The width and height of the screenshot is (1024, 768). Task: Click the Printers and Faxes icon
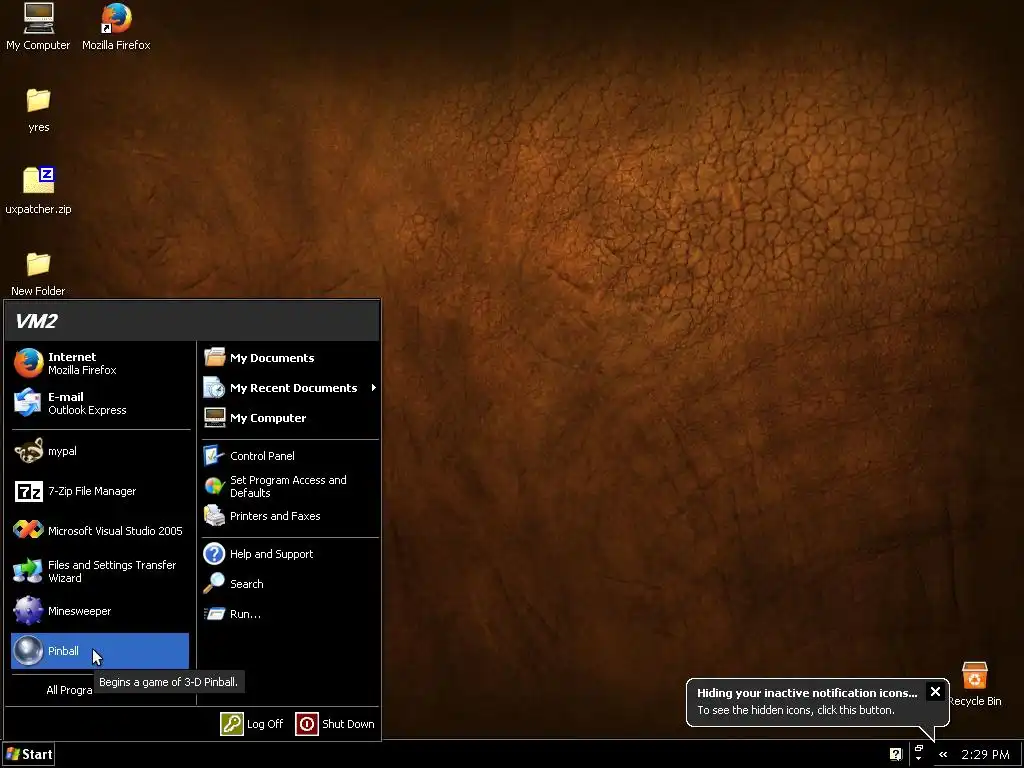pyautogui.click(x=214, y=515)
